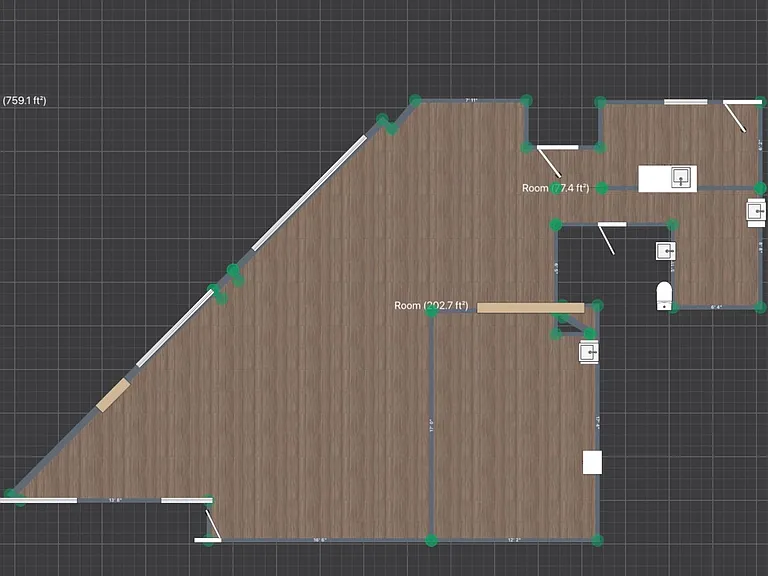768x576 pixels.
Task: Select the 13' 6" wall dimension label
Action: pos(115,500)
